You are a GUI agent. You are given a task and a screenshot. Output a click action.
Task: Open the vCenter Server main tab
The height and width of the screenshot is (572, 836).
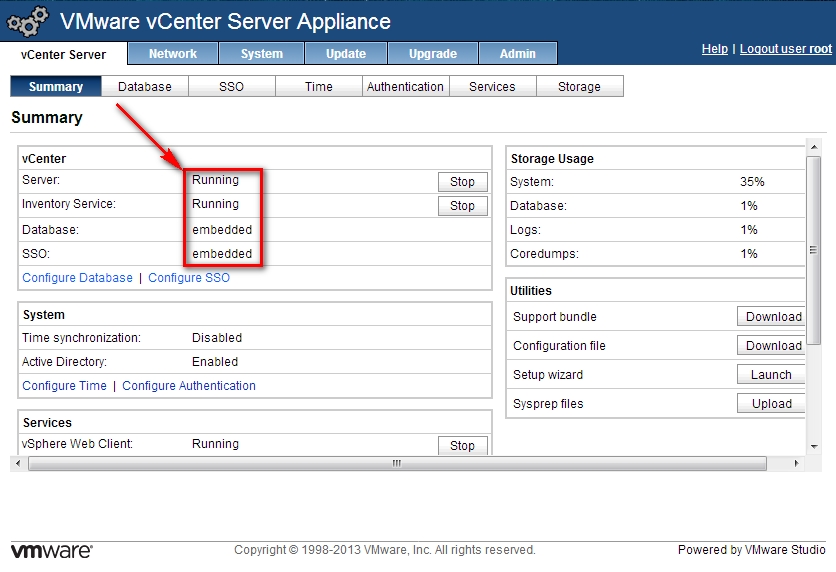[63, 54]
